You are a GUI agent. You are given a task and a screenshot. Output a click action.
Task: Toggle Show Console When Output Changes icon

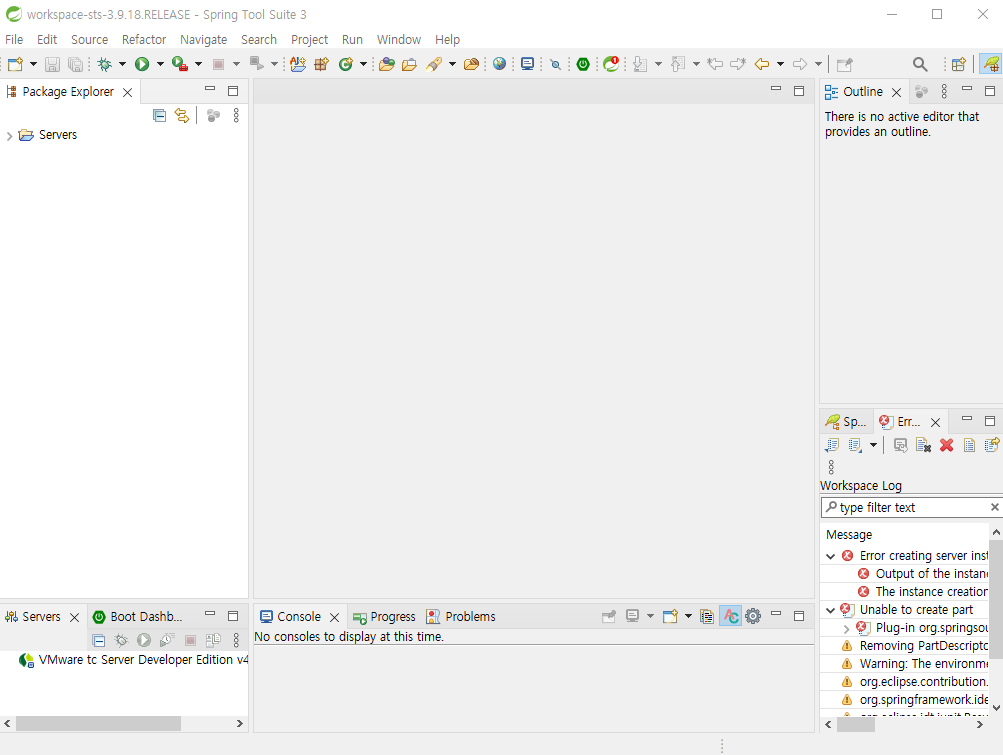pyautogui.click(x=731, y=616)
